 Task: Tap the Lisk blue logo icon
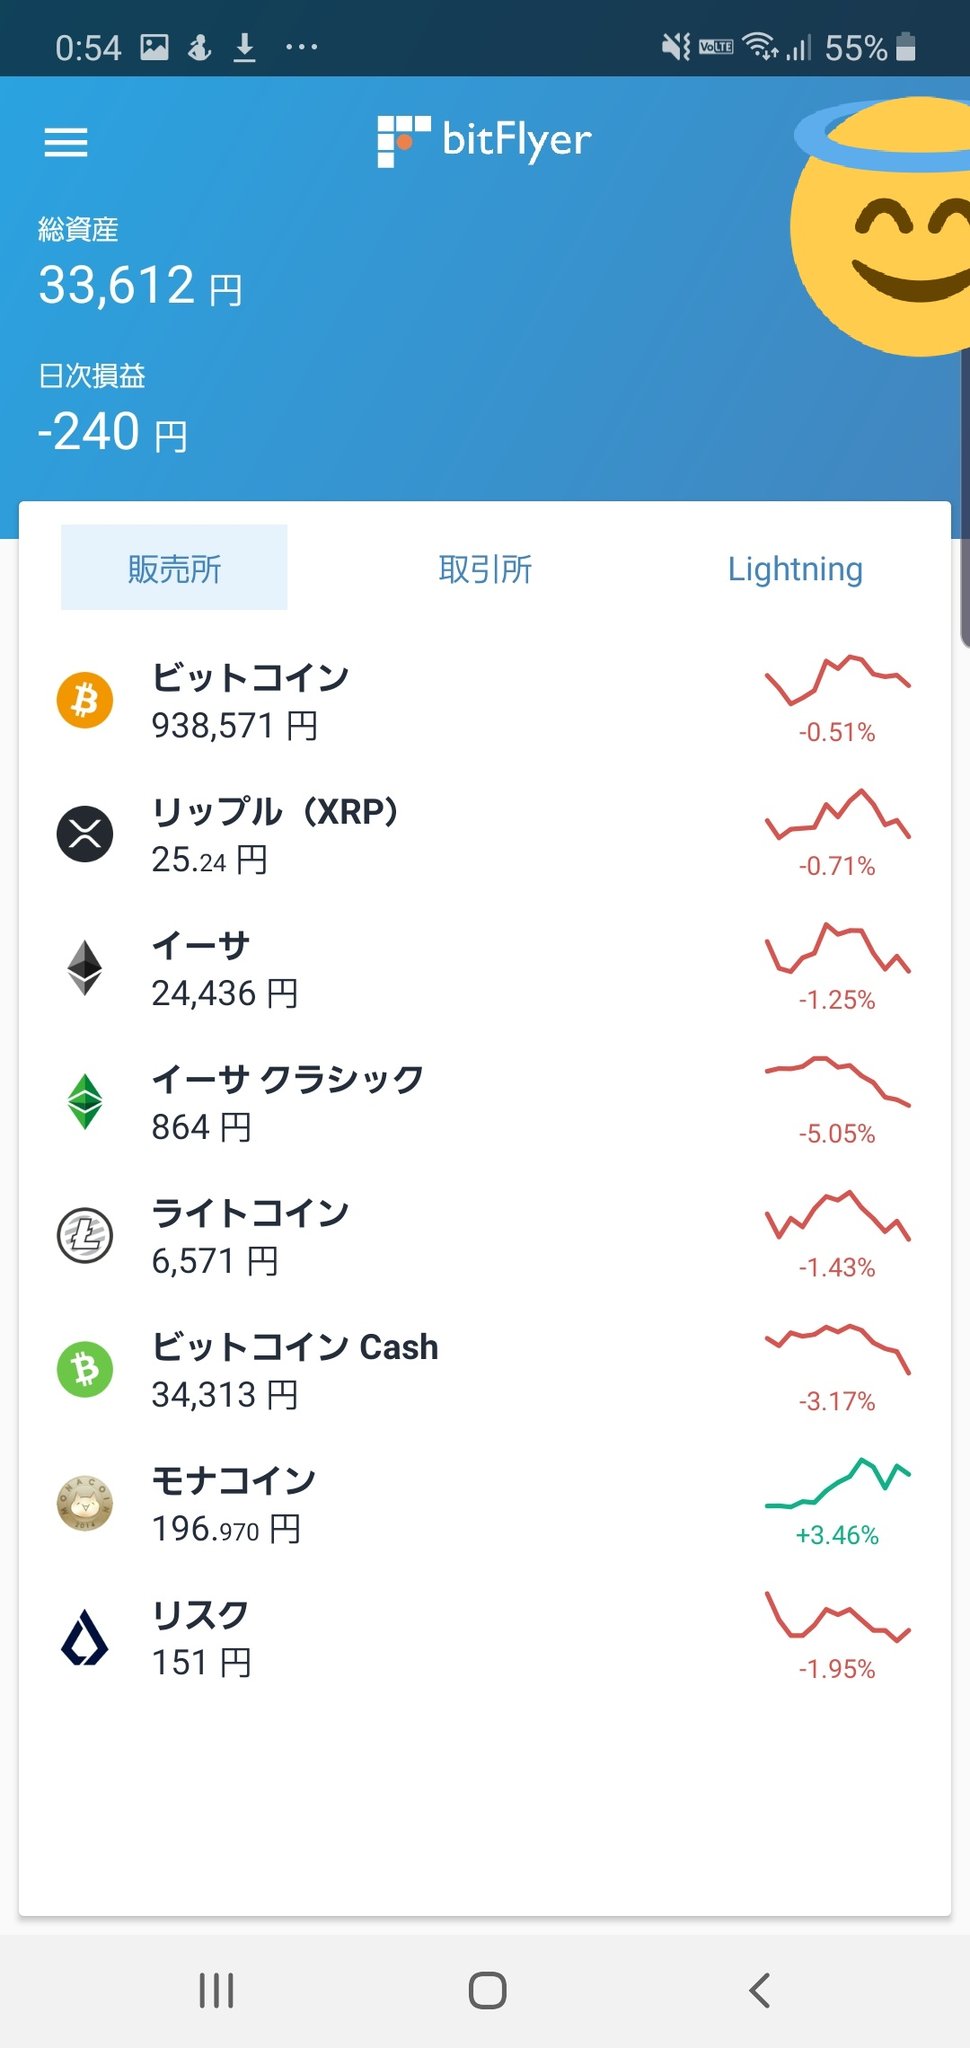pyautogui.click(x=85, y=1638)
